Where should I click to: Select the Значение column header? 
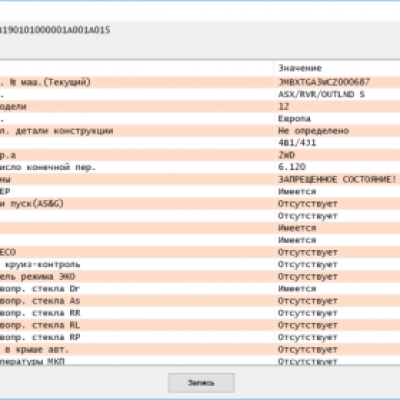[300, 68]
